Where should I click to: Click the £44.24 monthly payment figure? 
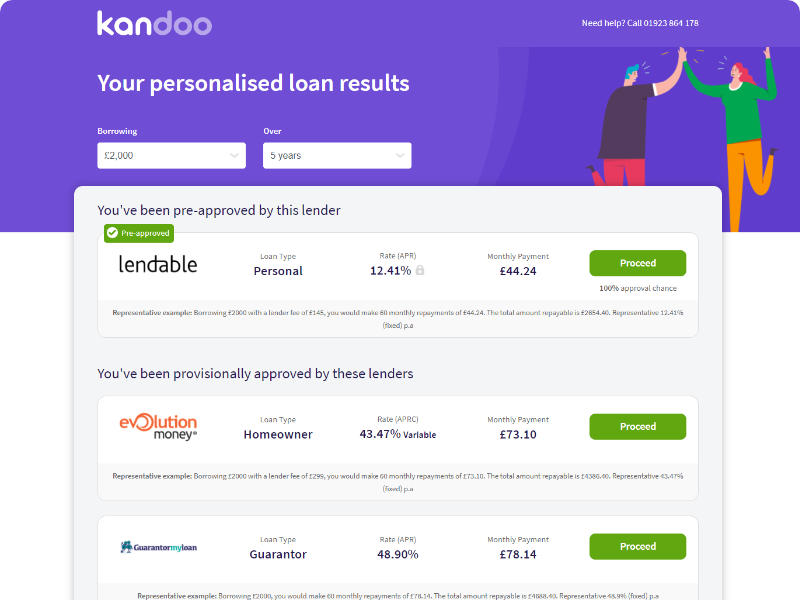518,271
